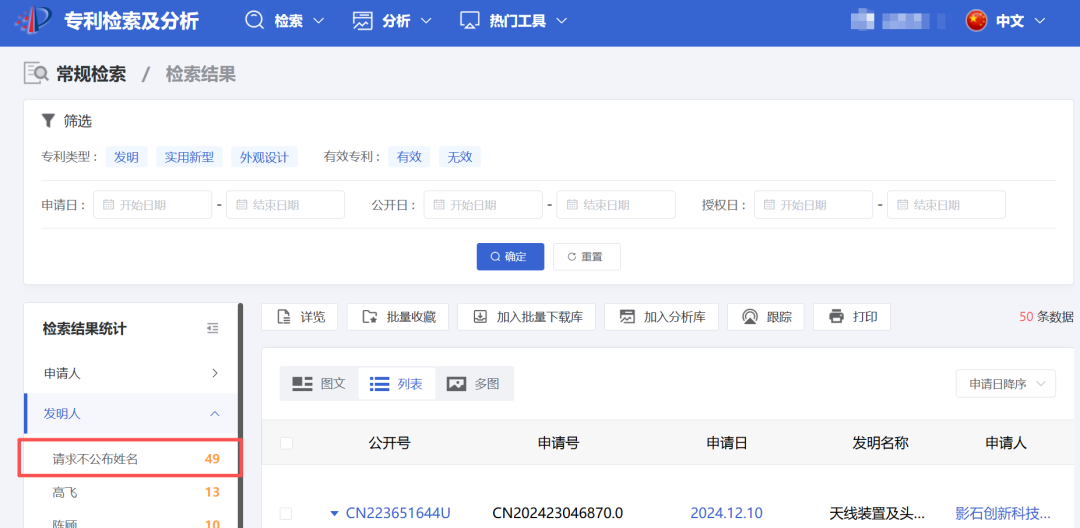Switch to 多图 view

(474, 383)
